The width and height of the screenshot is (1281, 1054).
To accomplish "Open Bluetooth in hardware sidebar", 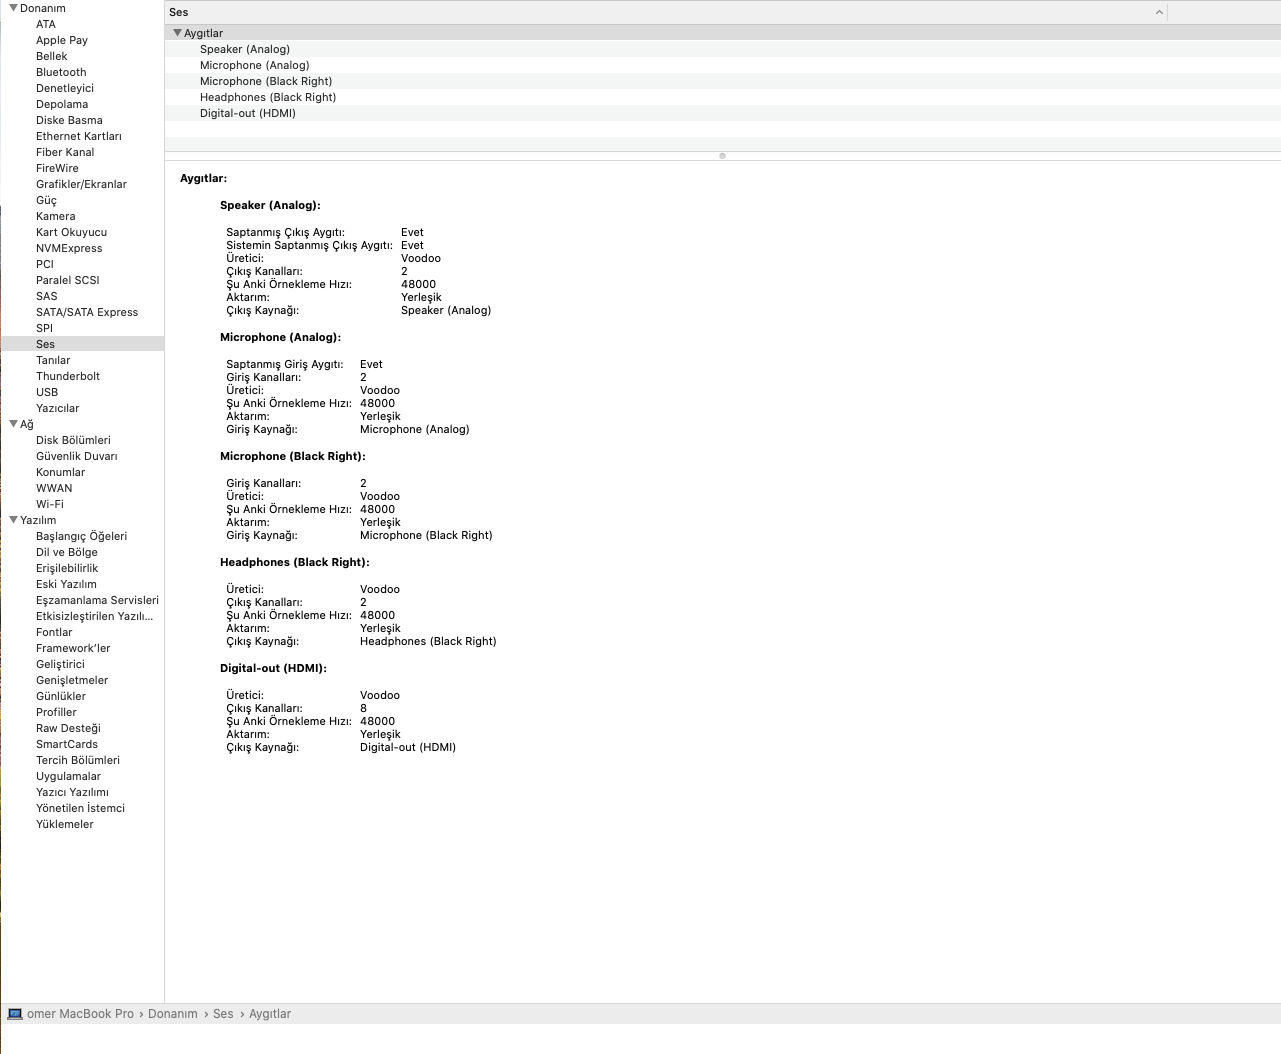I will (x=61, y=72).
